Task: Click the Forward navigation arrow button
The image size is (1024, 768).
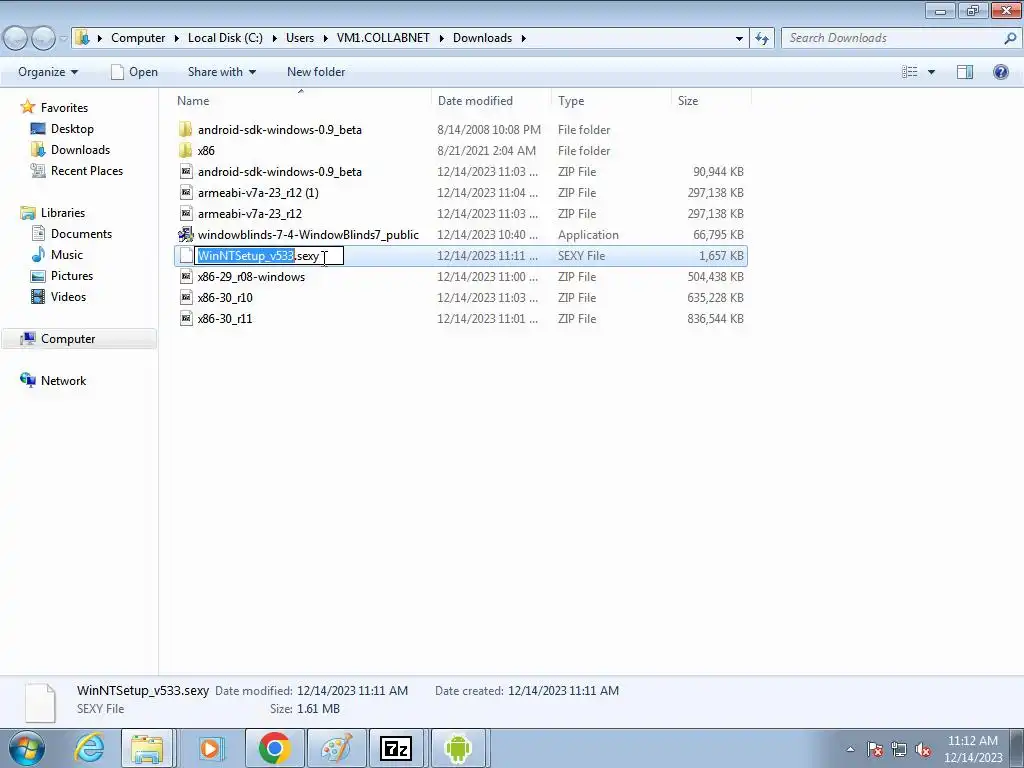Action: pos(43,39)
